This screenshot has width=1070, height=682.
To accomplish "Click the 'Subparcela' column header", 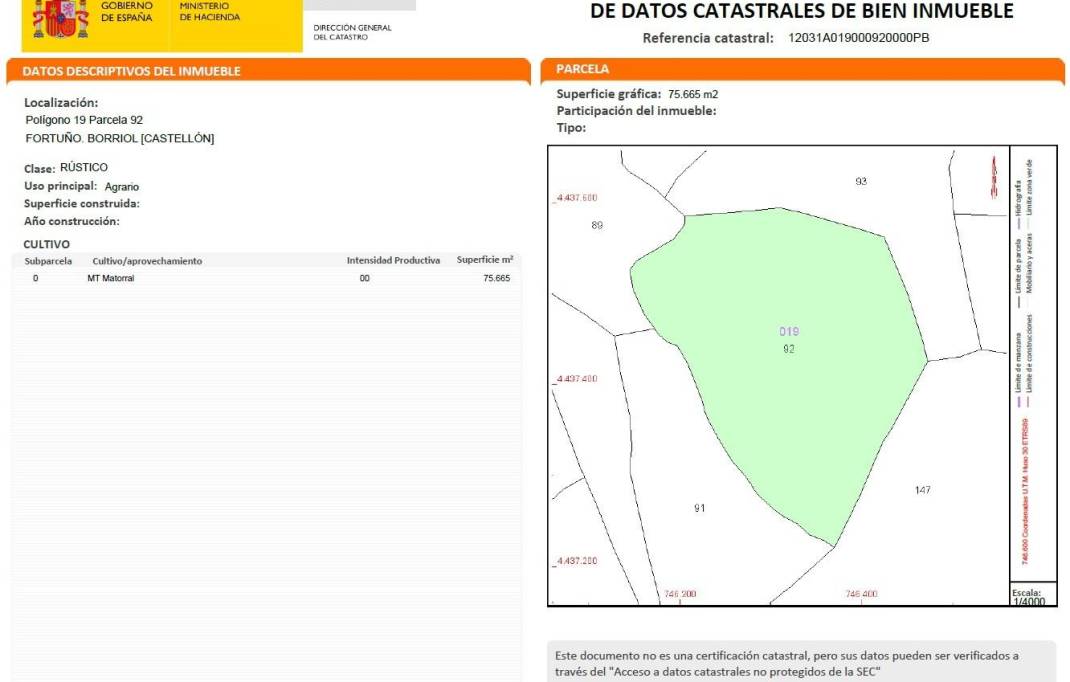I will click(x=48, y=261).
